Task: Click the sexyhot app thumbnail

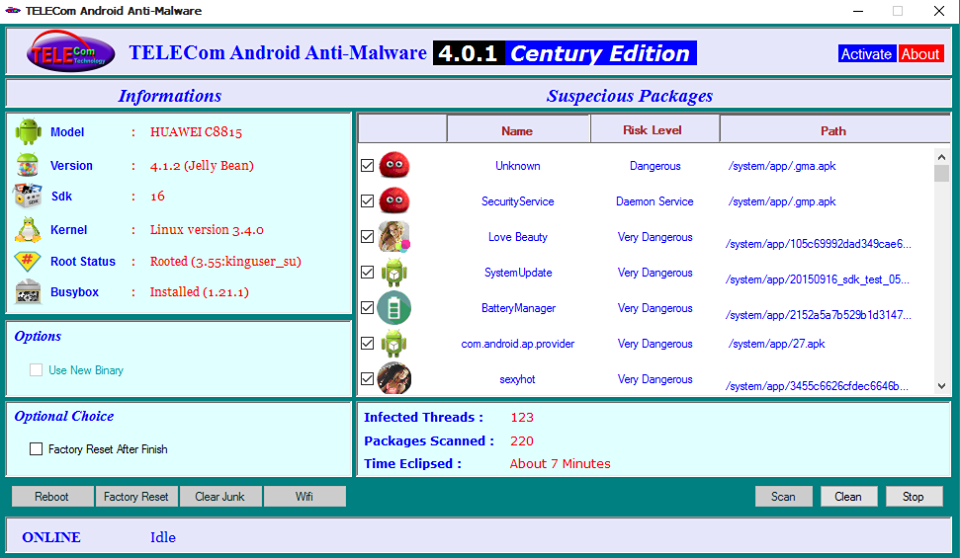Action: tap(394, 379)
